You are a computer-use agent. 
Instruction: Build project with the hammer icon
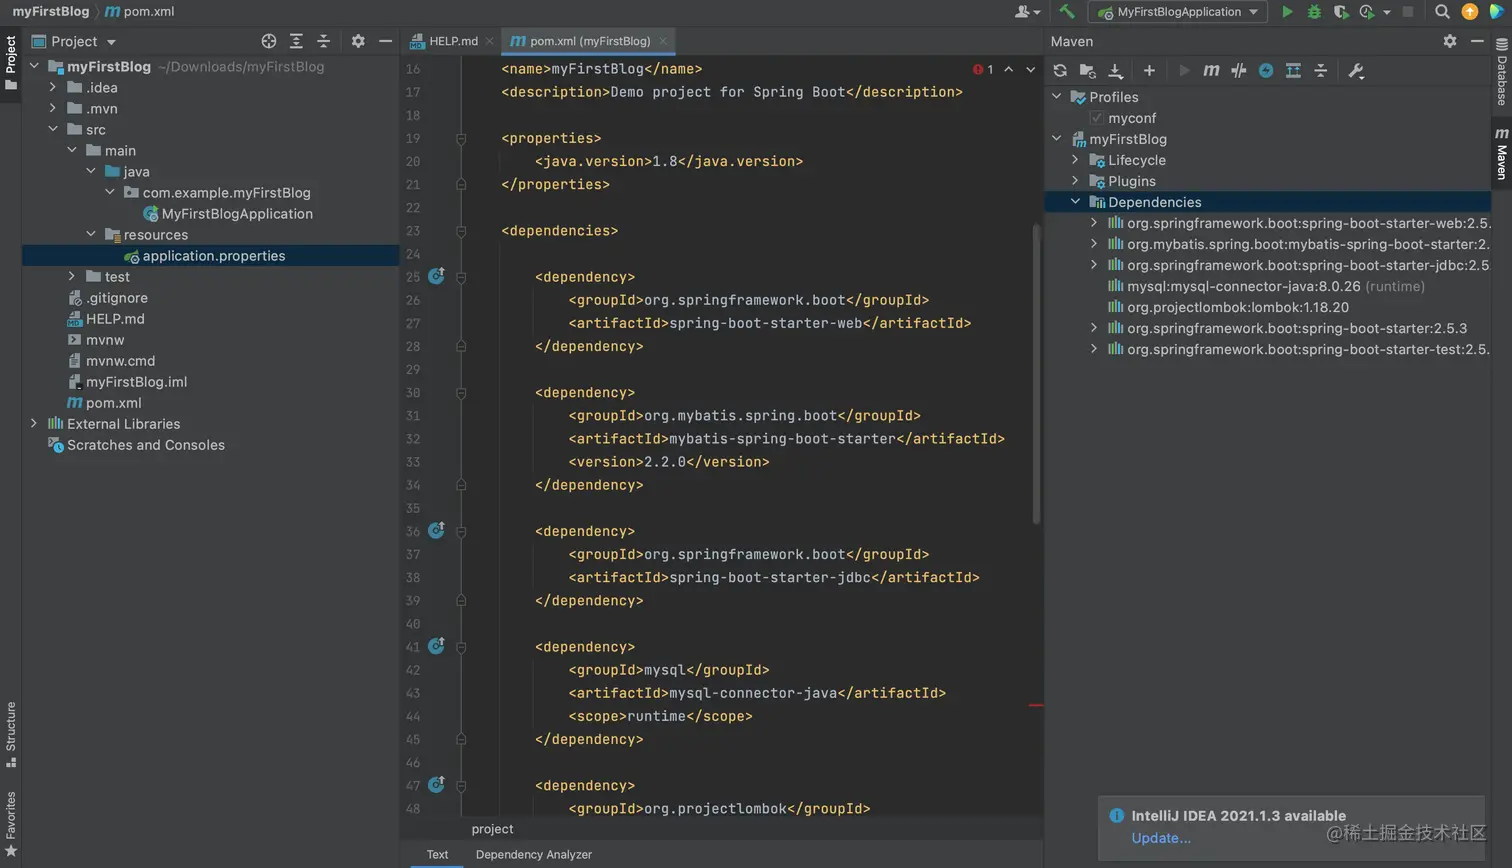click(1067, 12)
